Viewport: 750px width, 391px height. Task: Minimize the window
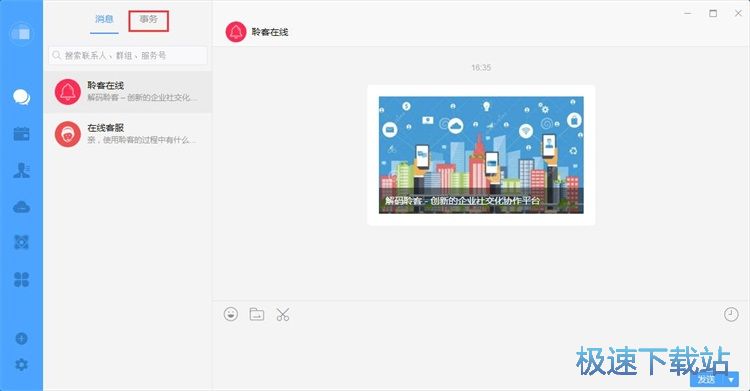pyautogui.click(x=688, y=13)
